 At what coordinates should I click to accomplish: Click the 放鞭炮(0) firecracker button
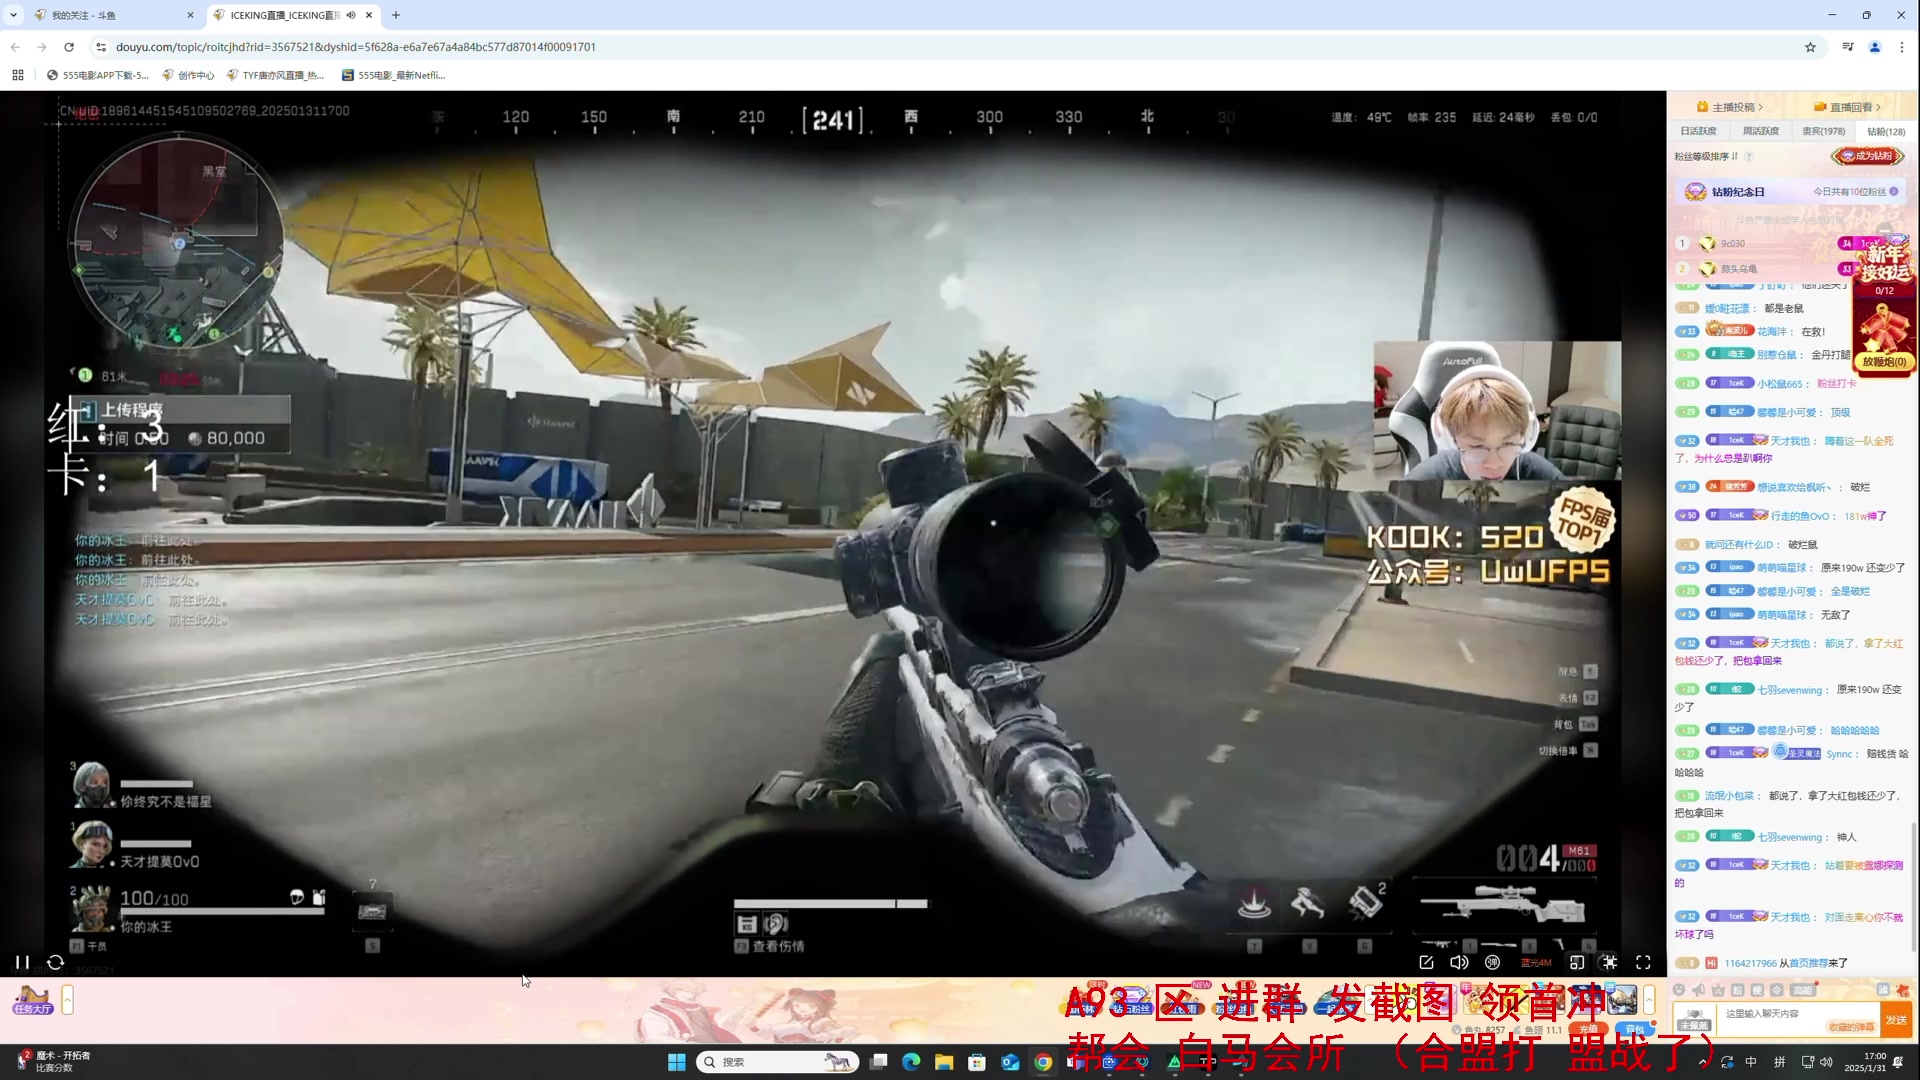pyautogui.click(x=1884, y=362)
